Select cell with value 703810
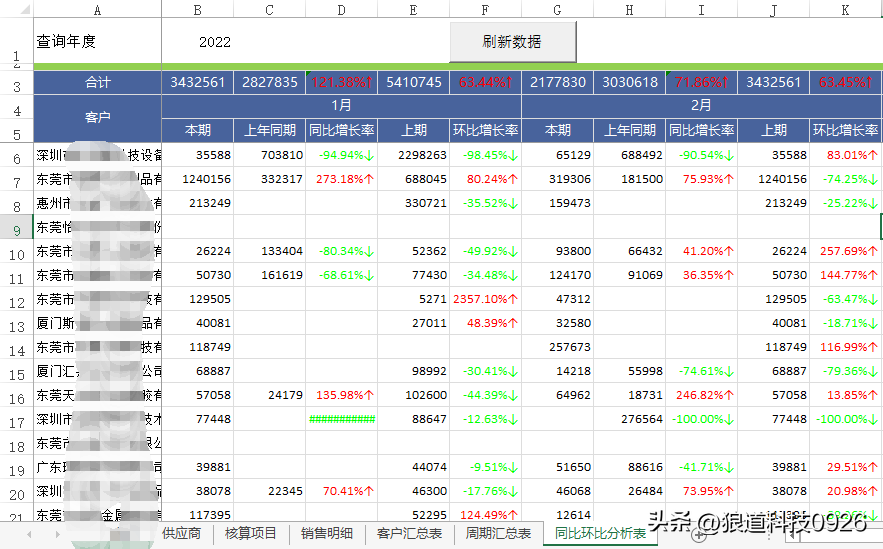The width and height of the screenshot is (883, 549). (x=270, y=155)
